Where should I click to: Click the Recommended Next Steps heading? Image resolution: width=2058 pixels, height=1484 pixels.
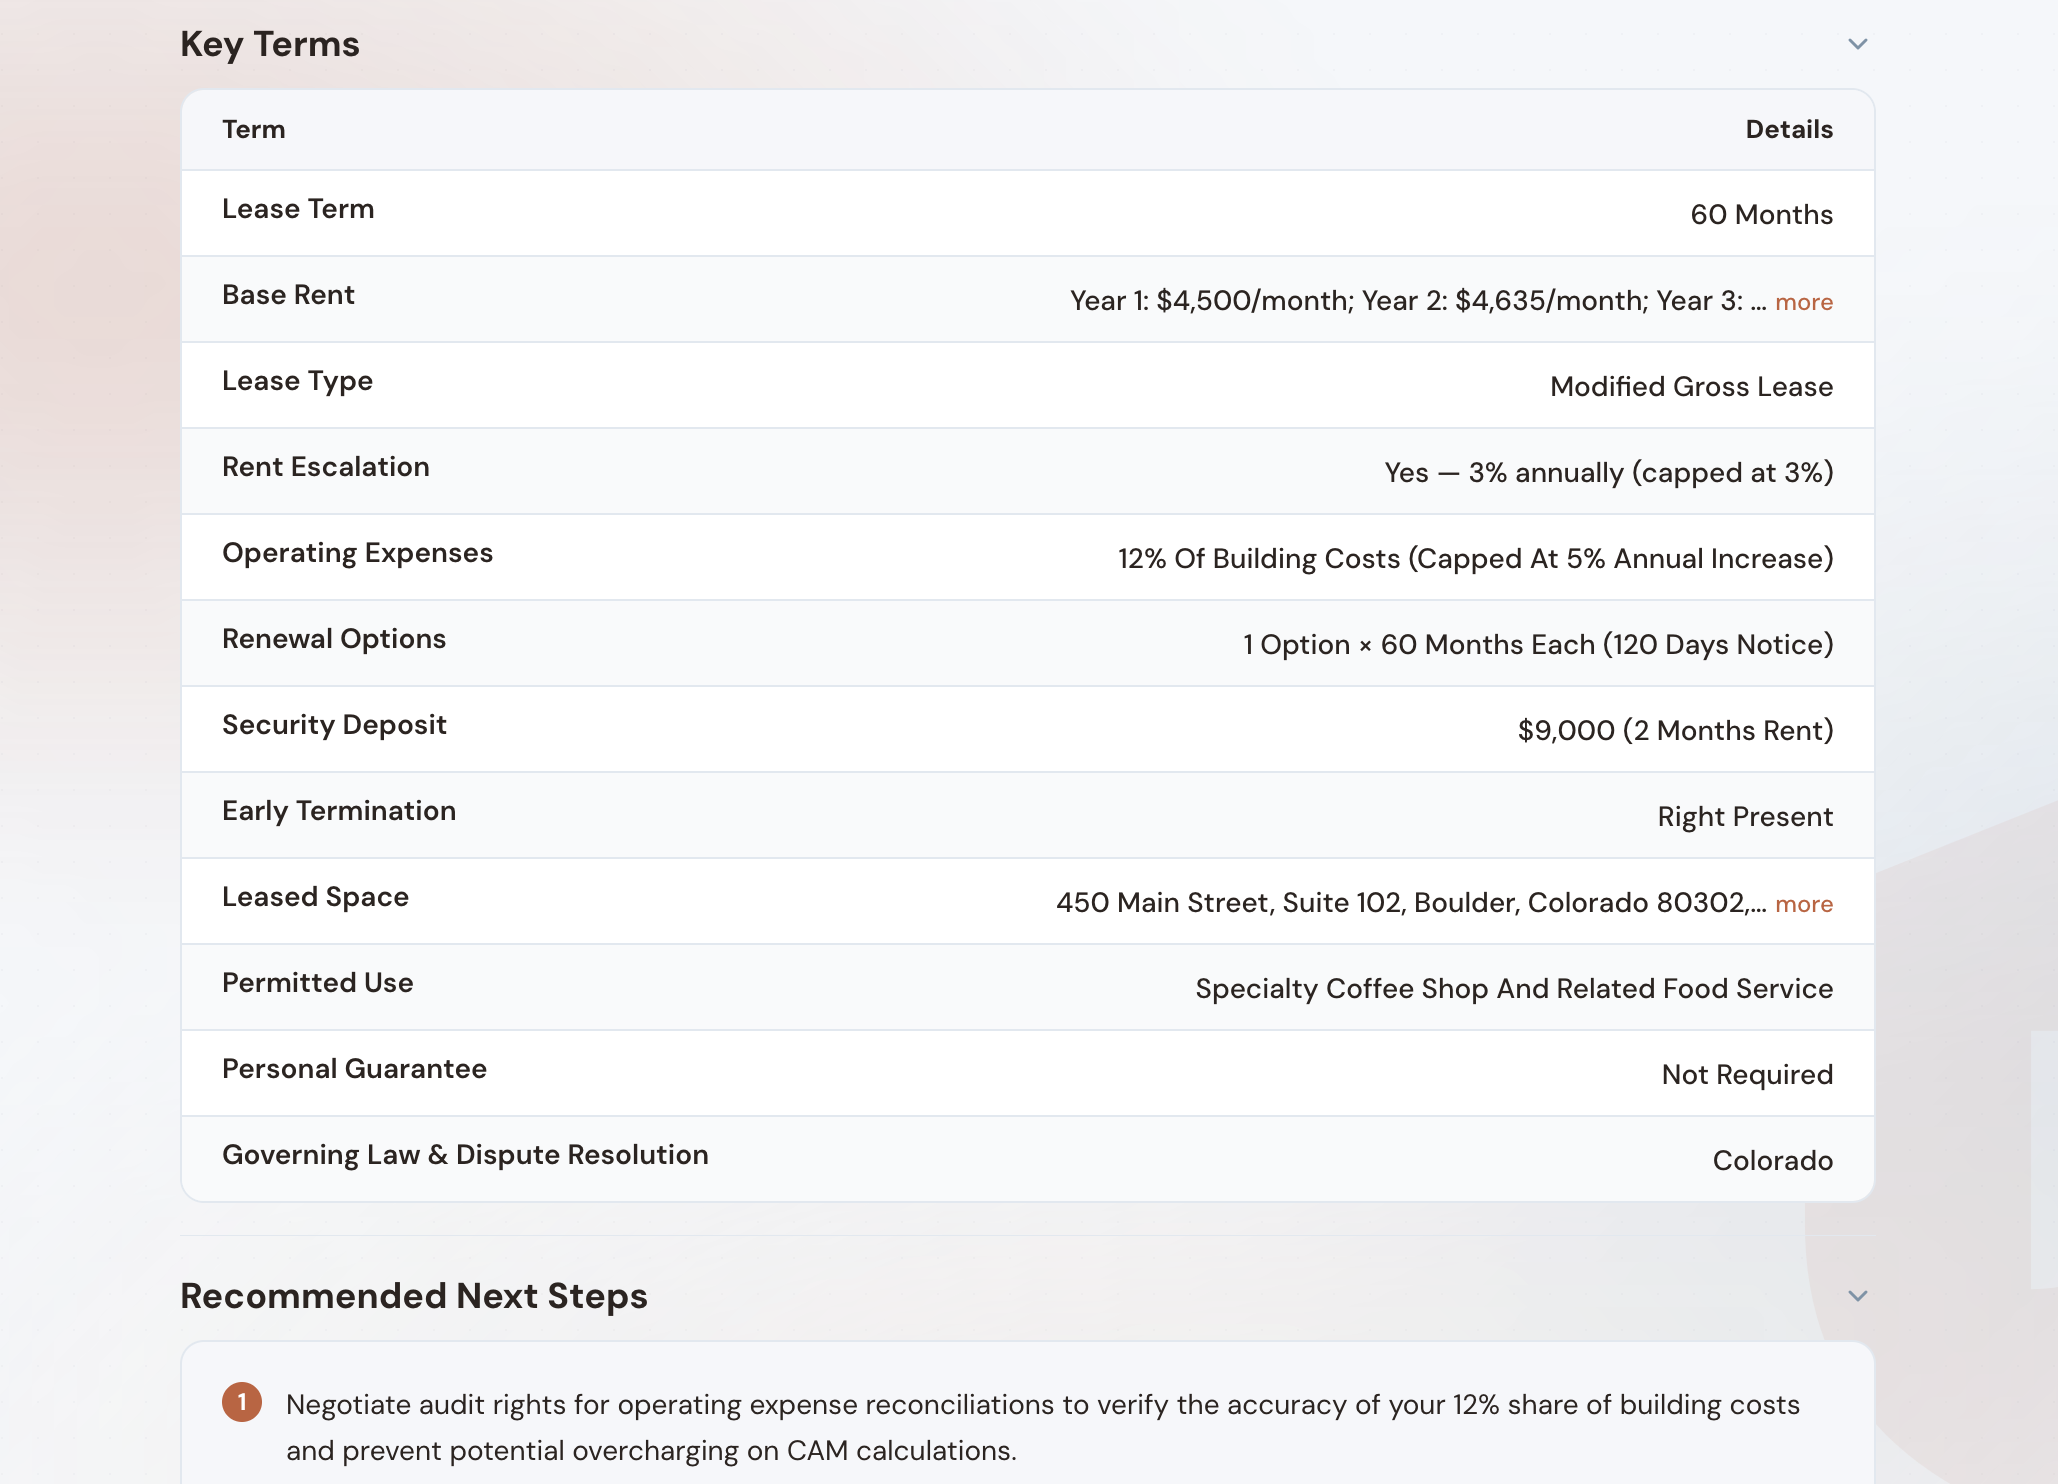pyautogui.click(x=414, y=1296)
